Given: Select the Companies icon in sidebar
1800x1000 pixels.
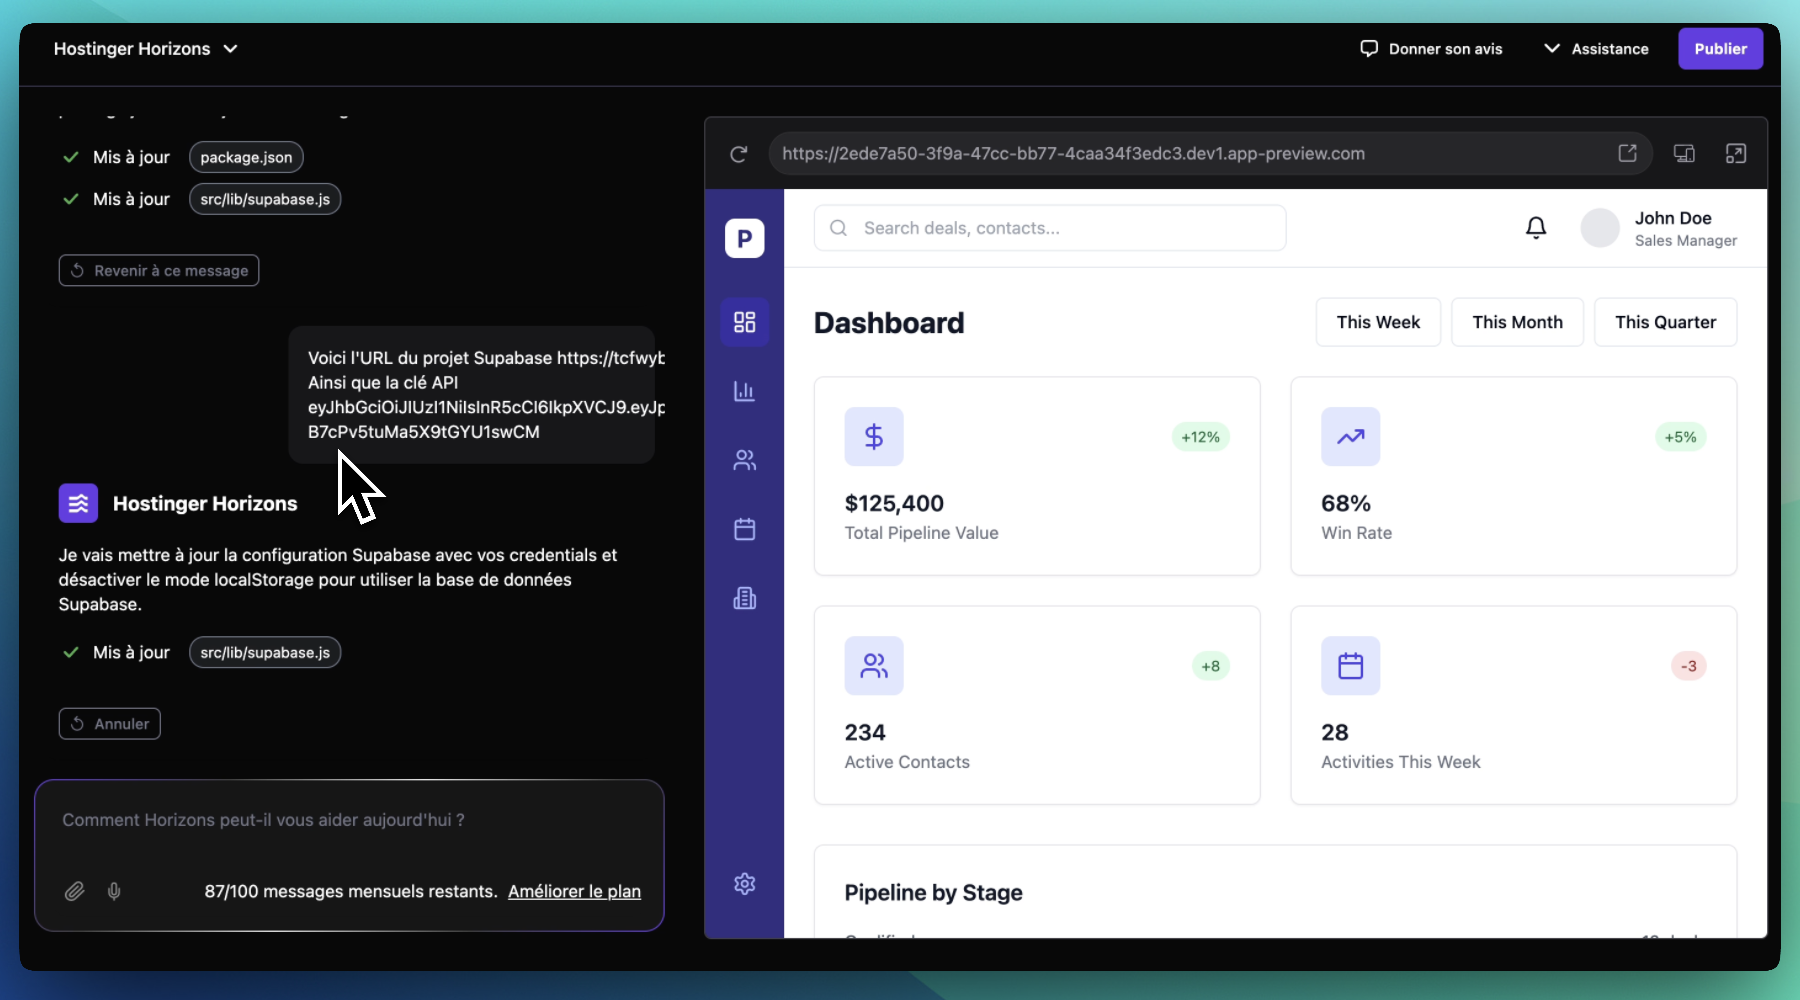Looking at the screenshot, I should [744, 598].
